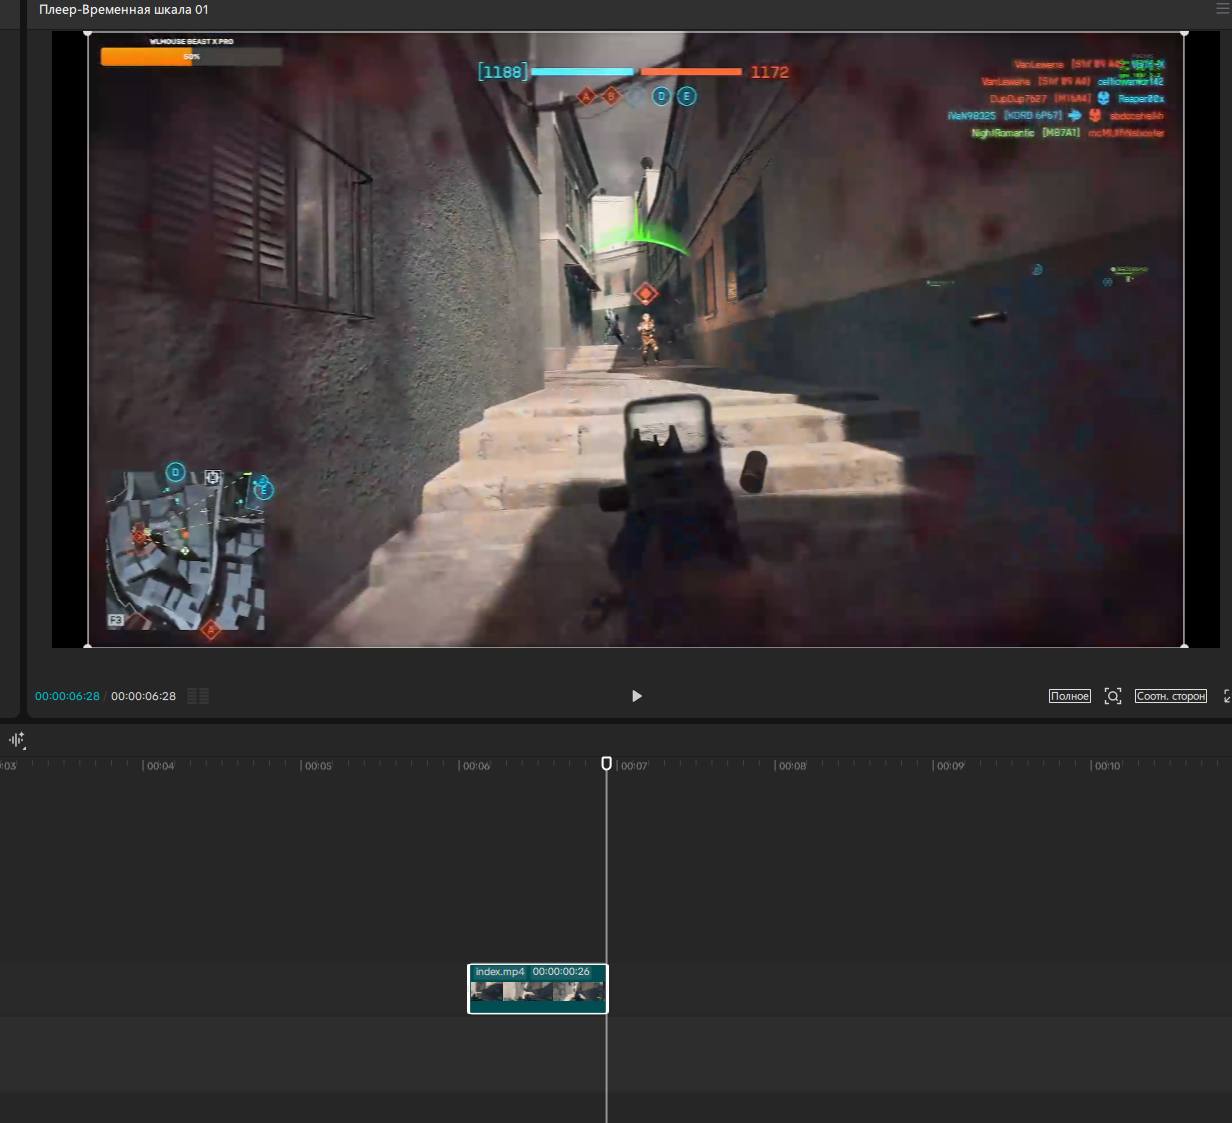Open the zoom preview focus icon

pyautogui.click(x=1113, y=696)
